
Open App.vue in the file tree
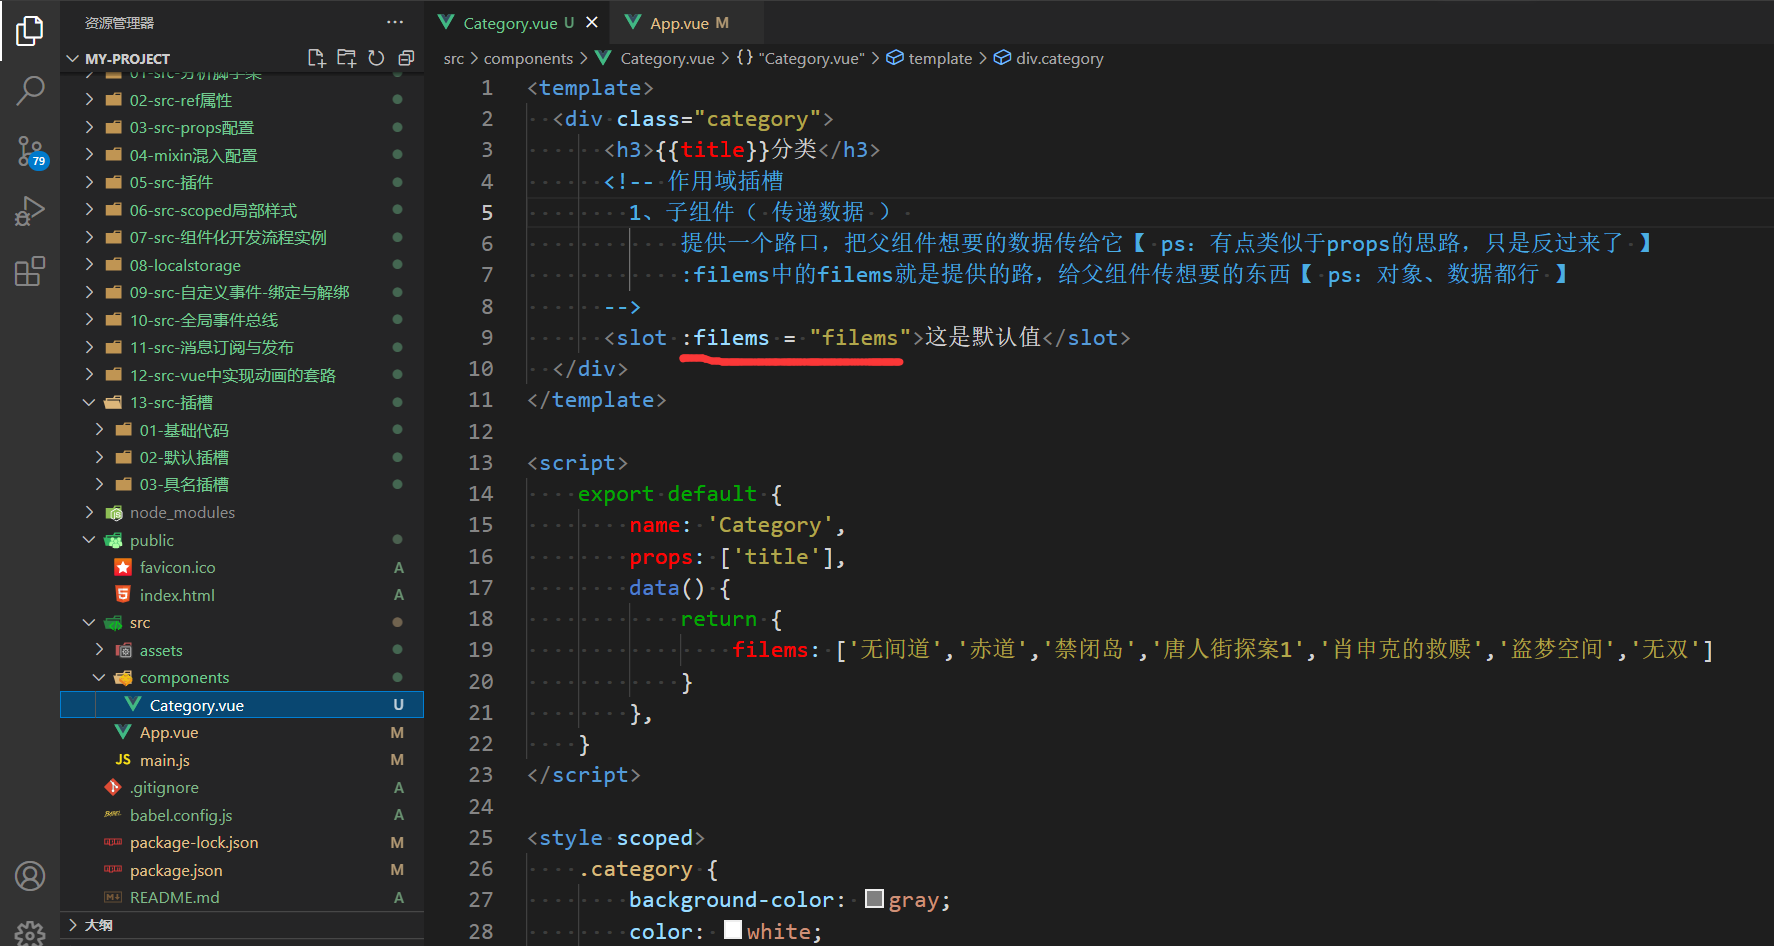point(242,732)
